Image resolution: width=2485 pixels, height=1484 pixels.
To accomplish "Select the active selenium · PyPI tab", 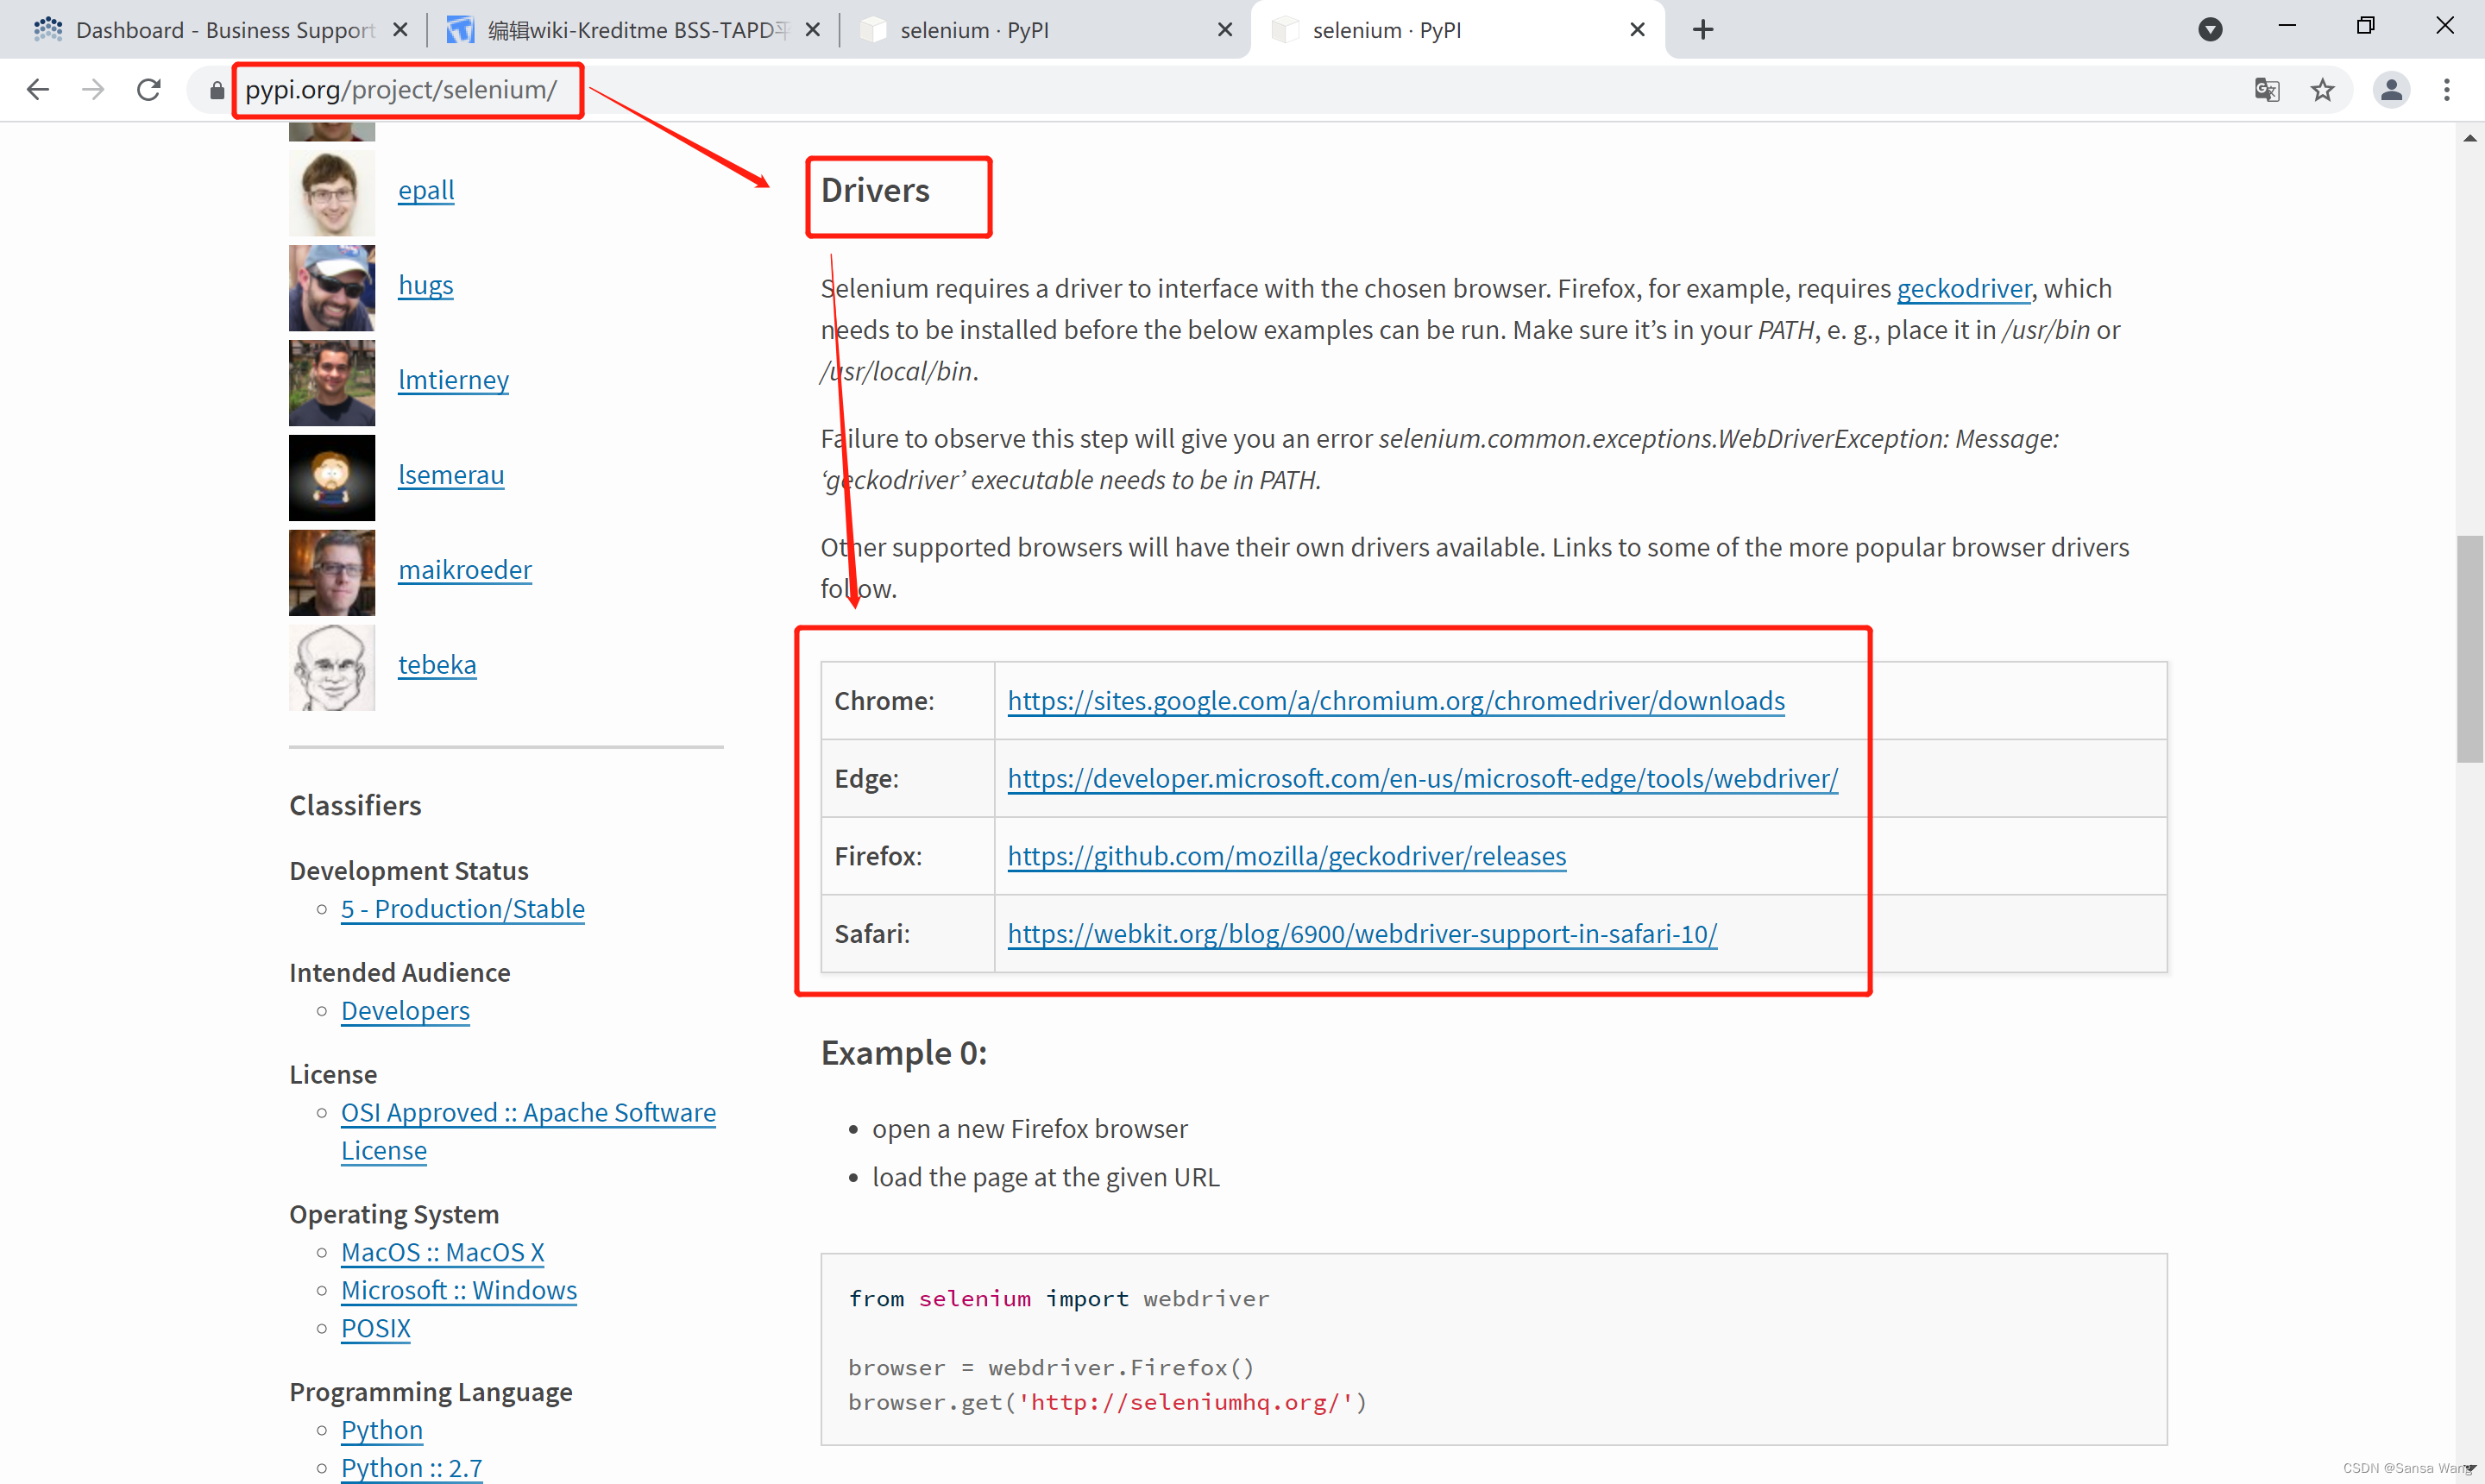I will click(x=1458, y=30).
